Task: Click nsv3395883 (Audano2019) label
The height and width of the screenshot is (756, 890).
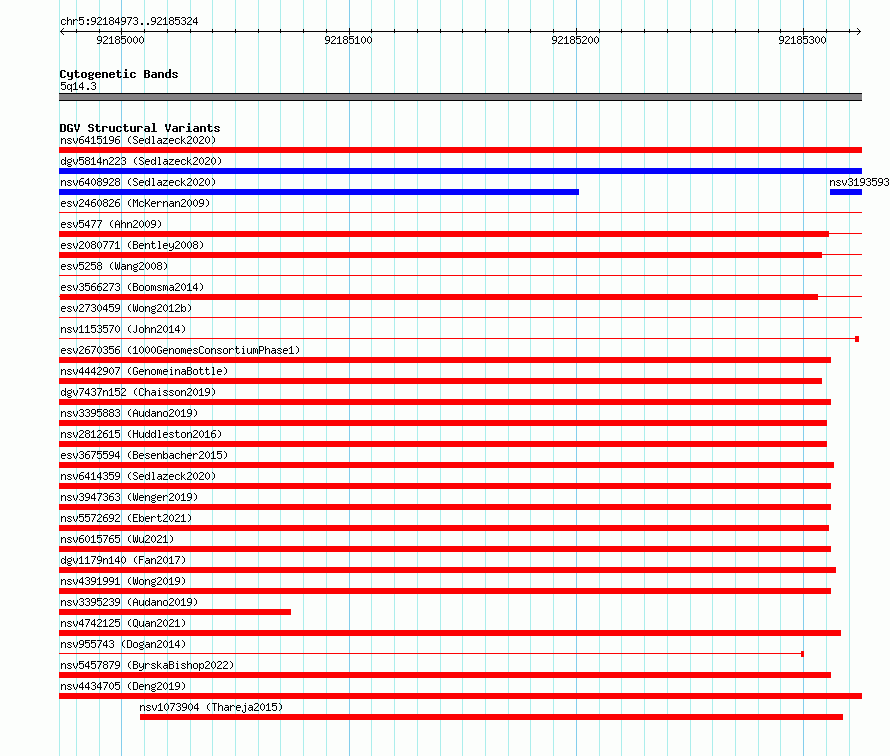Action: (x=129, y=413)
